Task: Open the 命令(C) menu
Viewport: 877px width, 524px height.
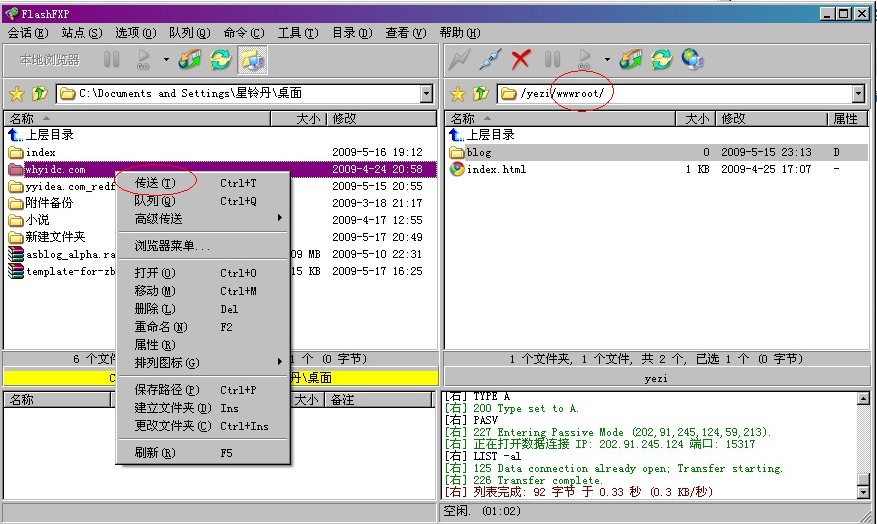Action: pyautogui.click(x=243, y=33)
